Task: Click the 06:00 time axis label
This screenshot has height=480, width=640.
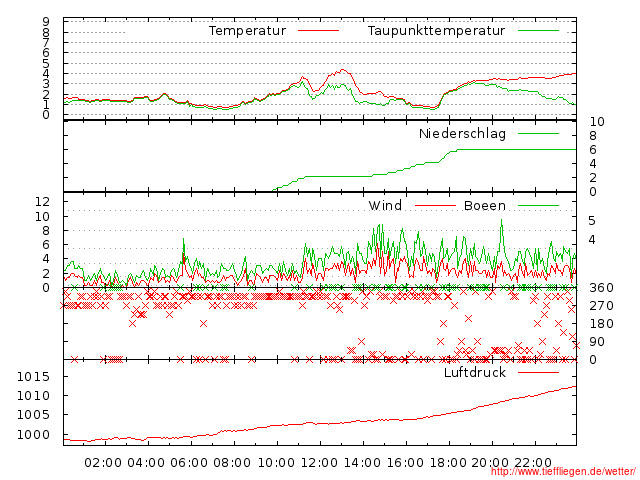Action: [x=189, y=463]
